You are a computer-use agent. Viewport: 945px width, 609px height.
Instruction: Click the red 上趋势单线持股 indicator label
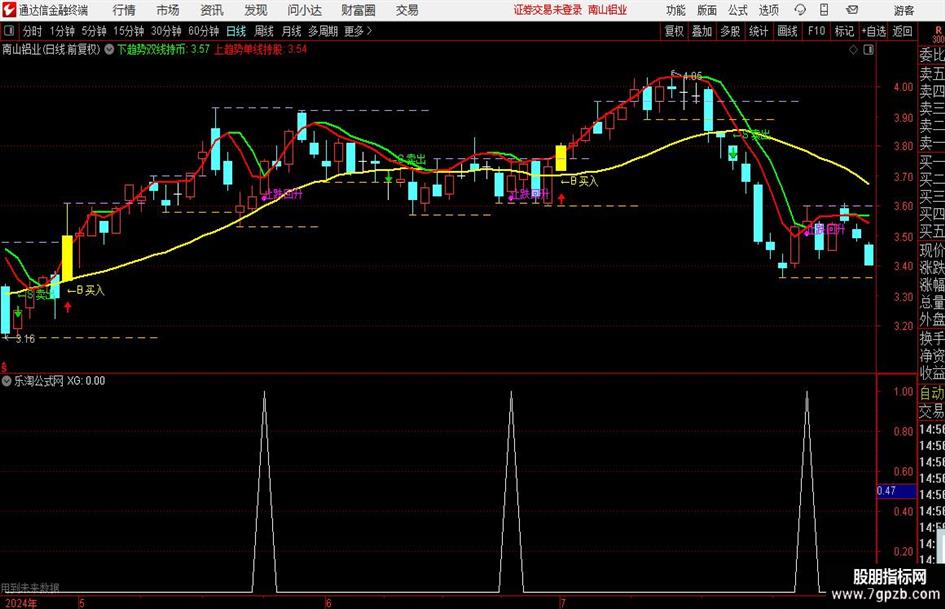pos(260,49)
